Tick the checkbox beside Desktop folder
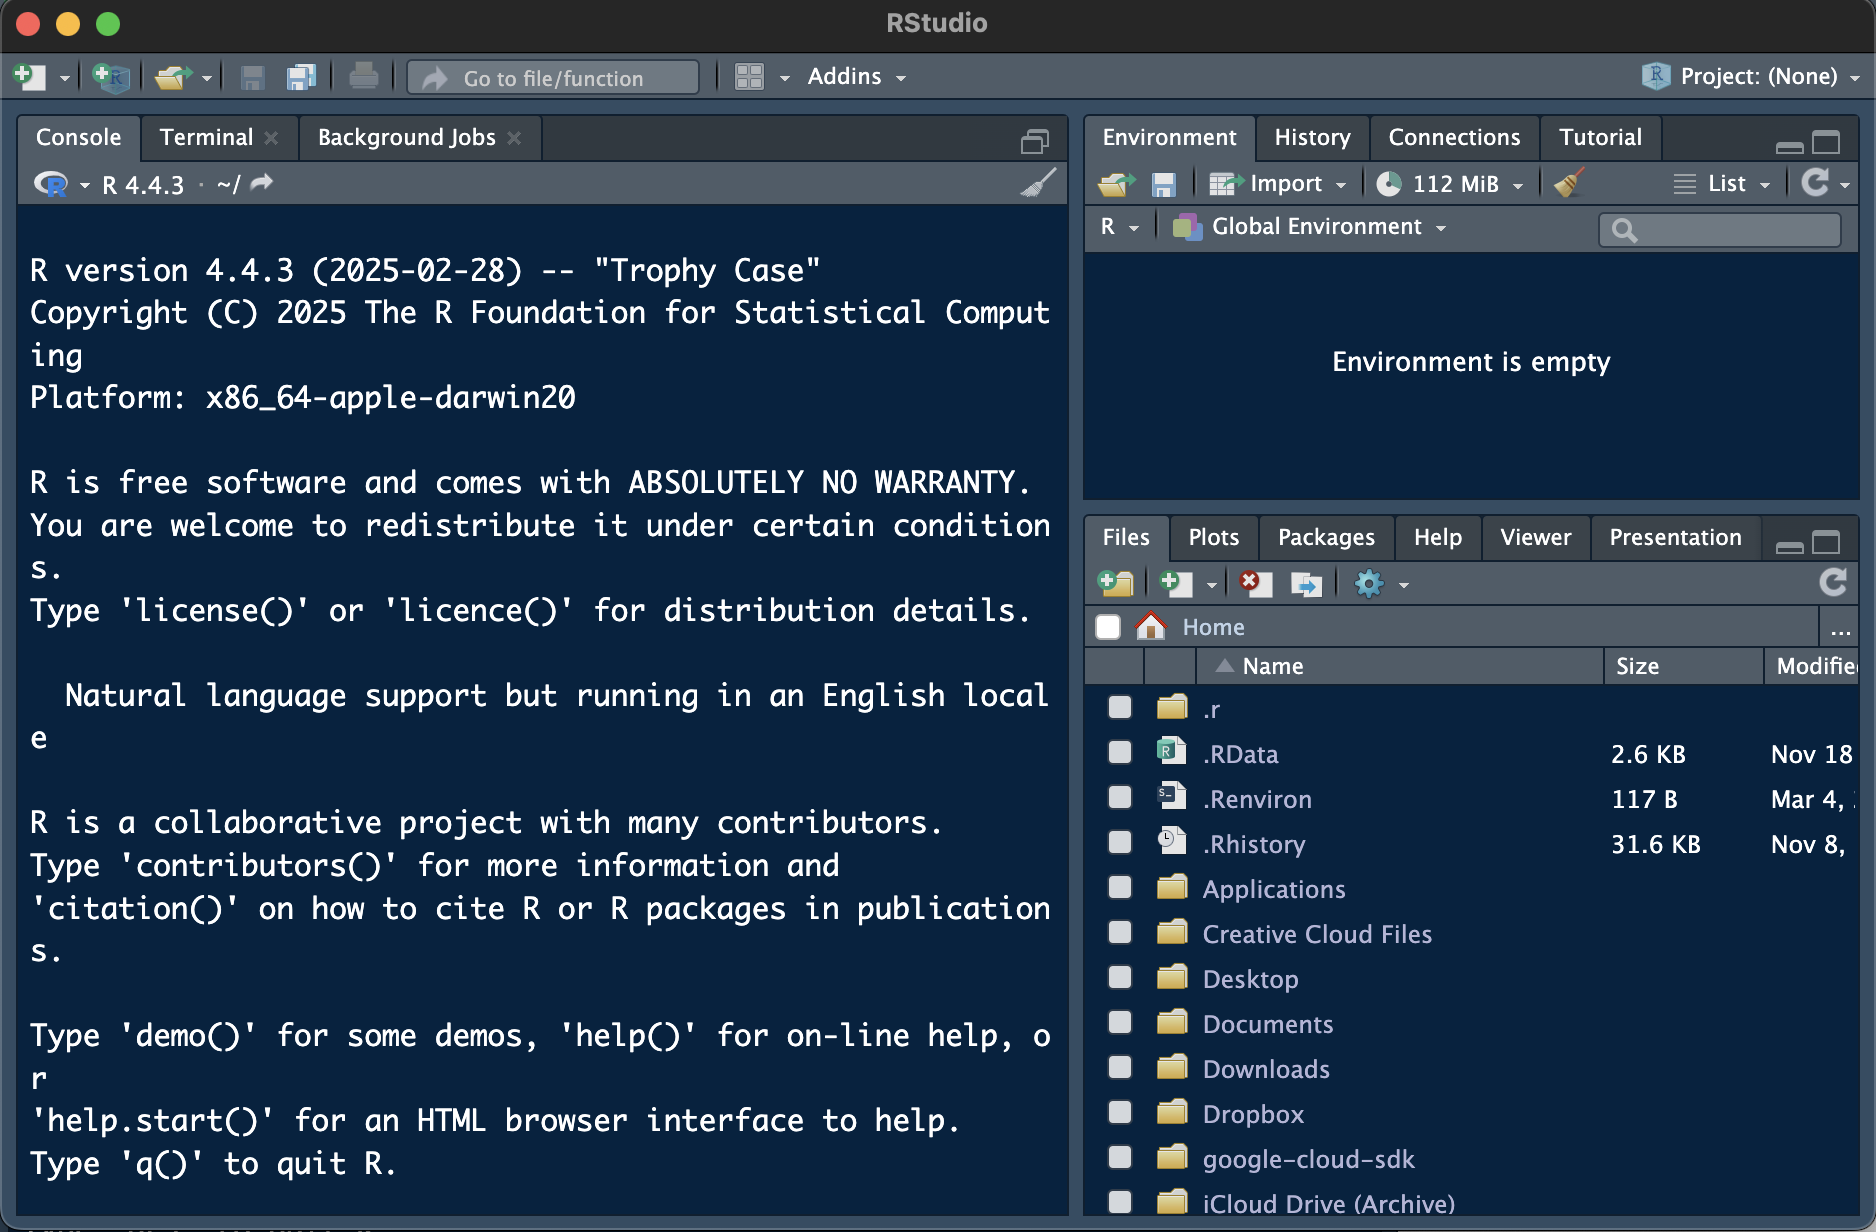Viewport: 1876px width, 1232px height. click(1120, 978)
